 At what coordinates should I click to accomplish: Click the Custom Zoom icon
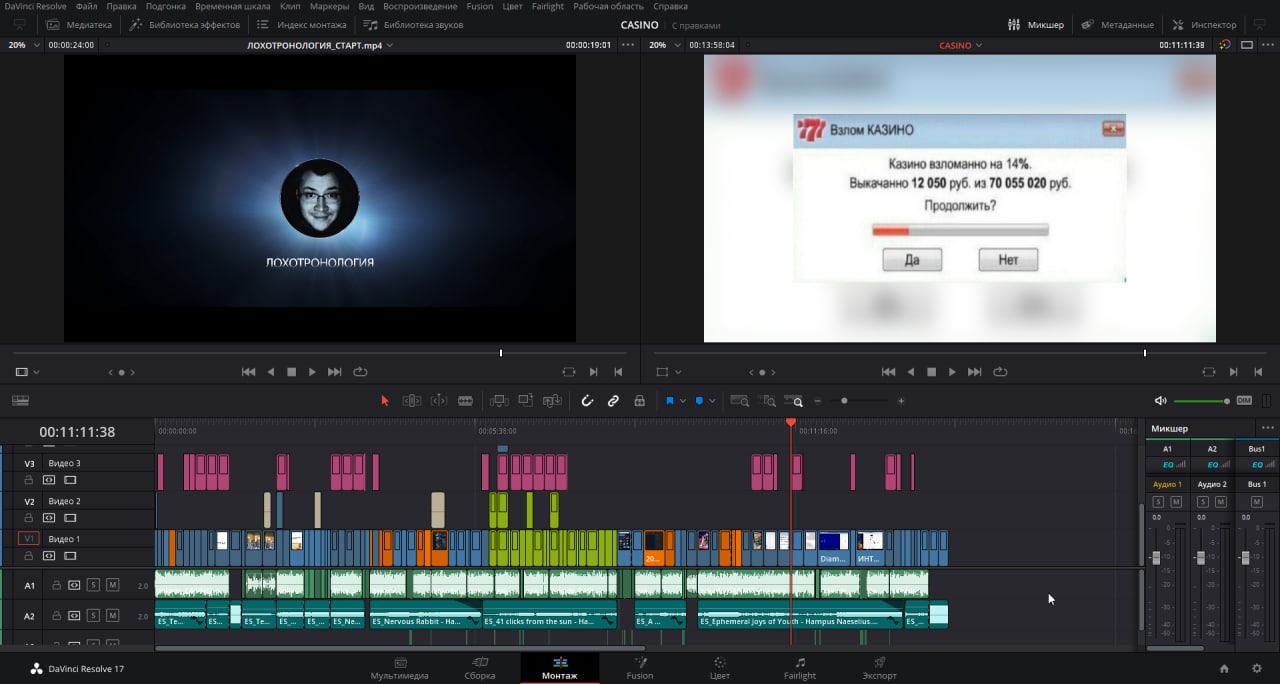pyautogui.click(x=794, y=400)
